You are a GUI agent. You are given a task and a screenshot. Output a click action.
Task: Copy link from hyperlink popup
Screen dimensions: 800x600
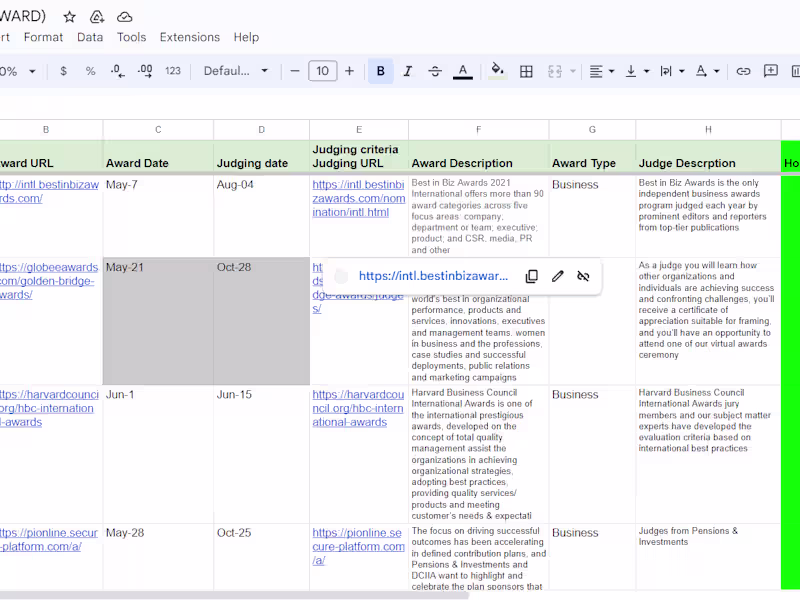click(532, 276)
